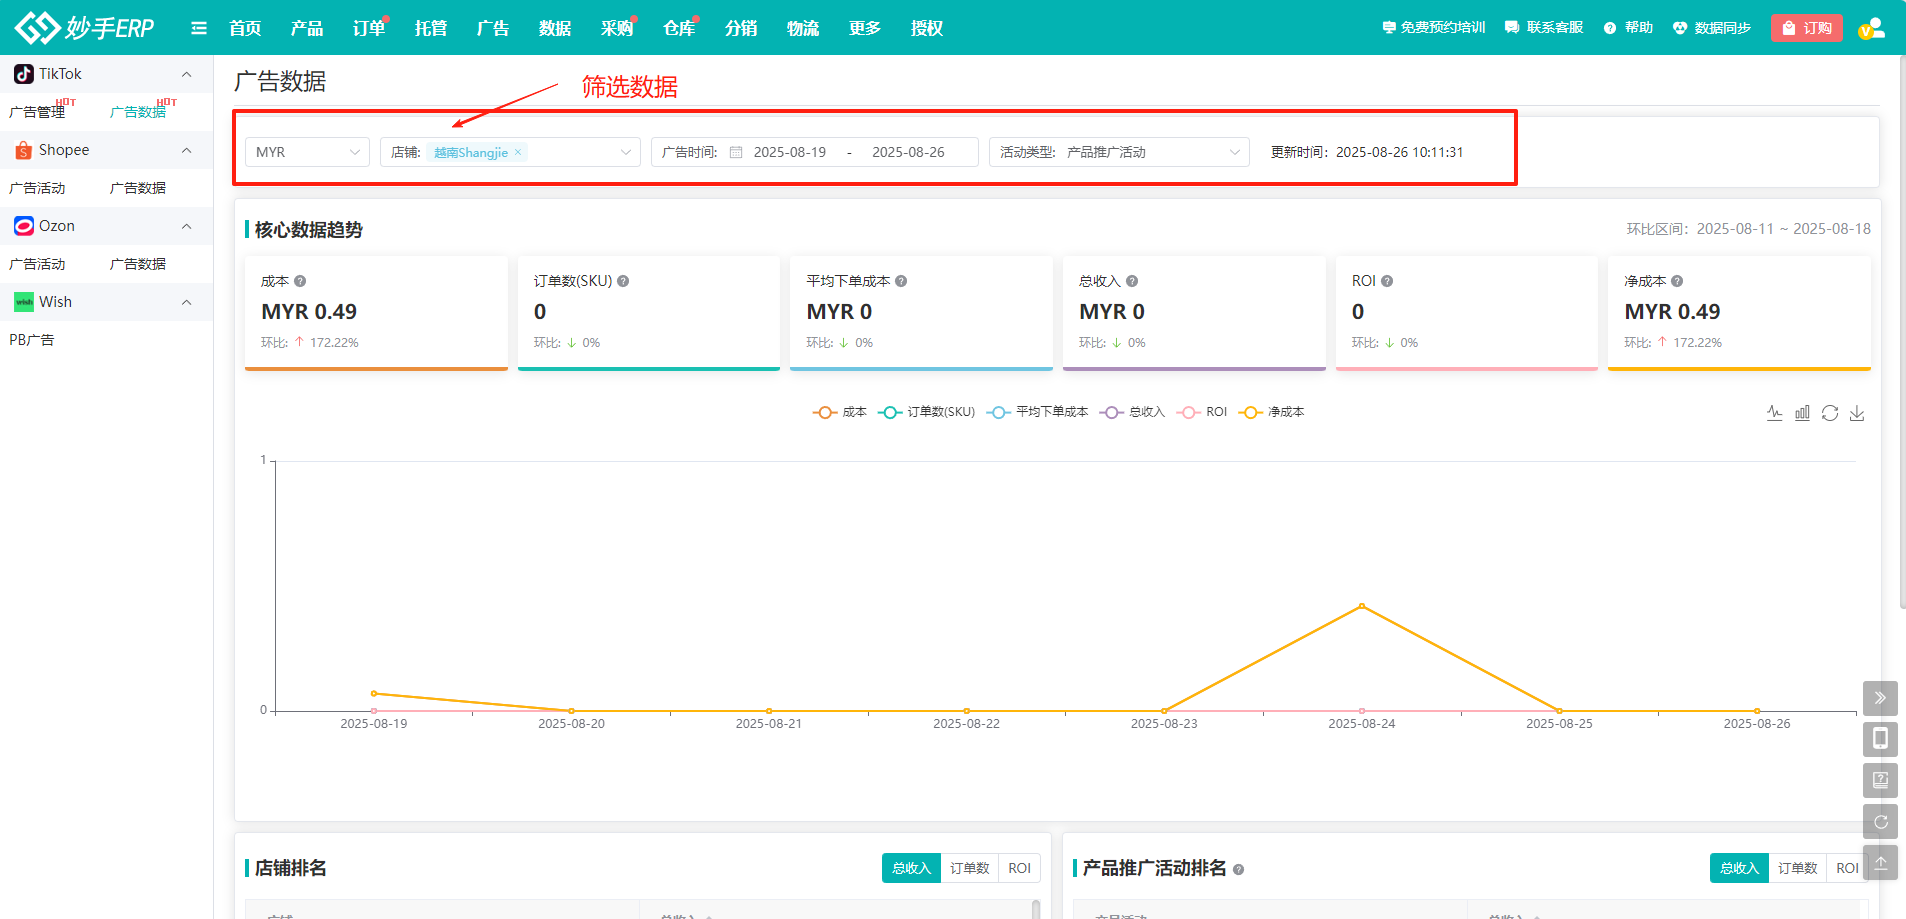Click the 2025-08-26 end date field
This screenshot has height=919, width=1906.
tap(908, 152)
